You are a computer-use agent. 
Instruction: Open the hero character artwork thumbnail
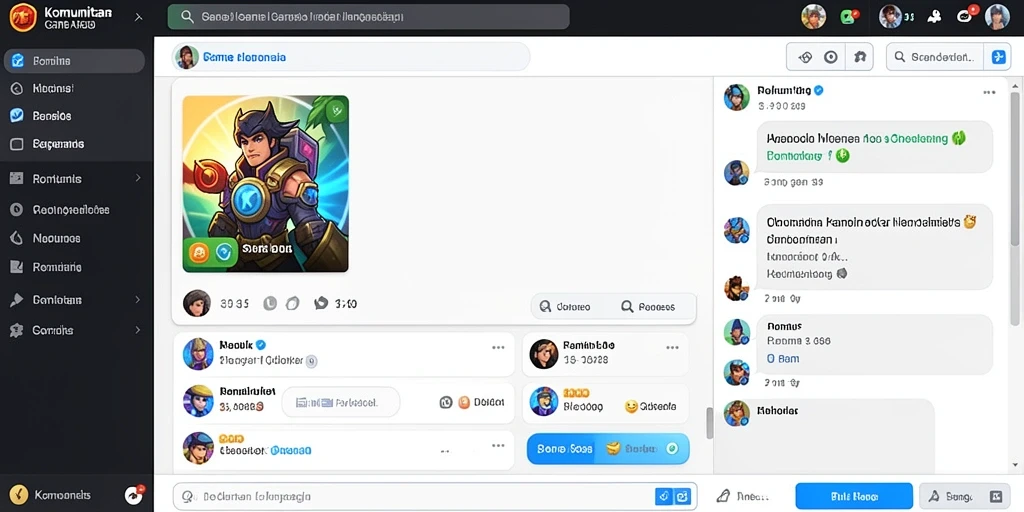265,184
